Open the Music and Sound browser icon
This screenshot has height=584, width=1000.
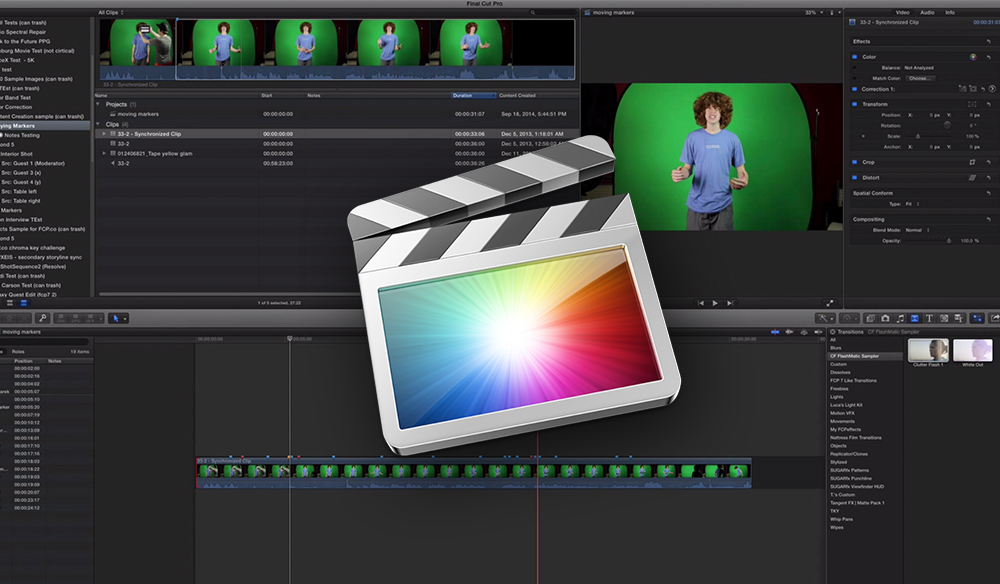898,317
